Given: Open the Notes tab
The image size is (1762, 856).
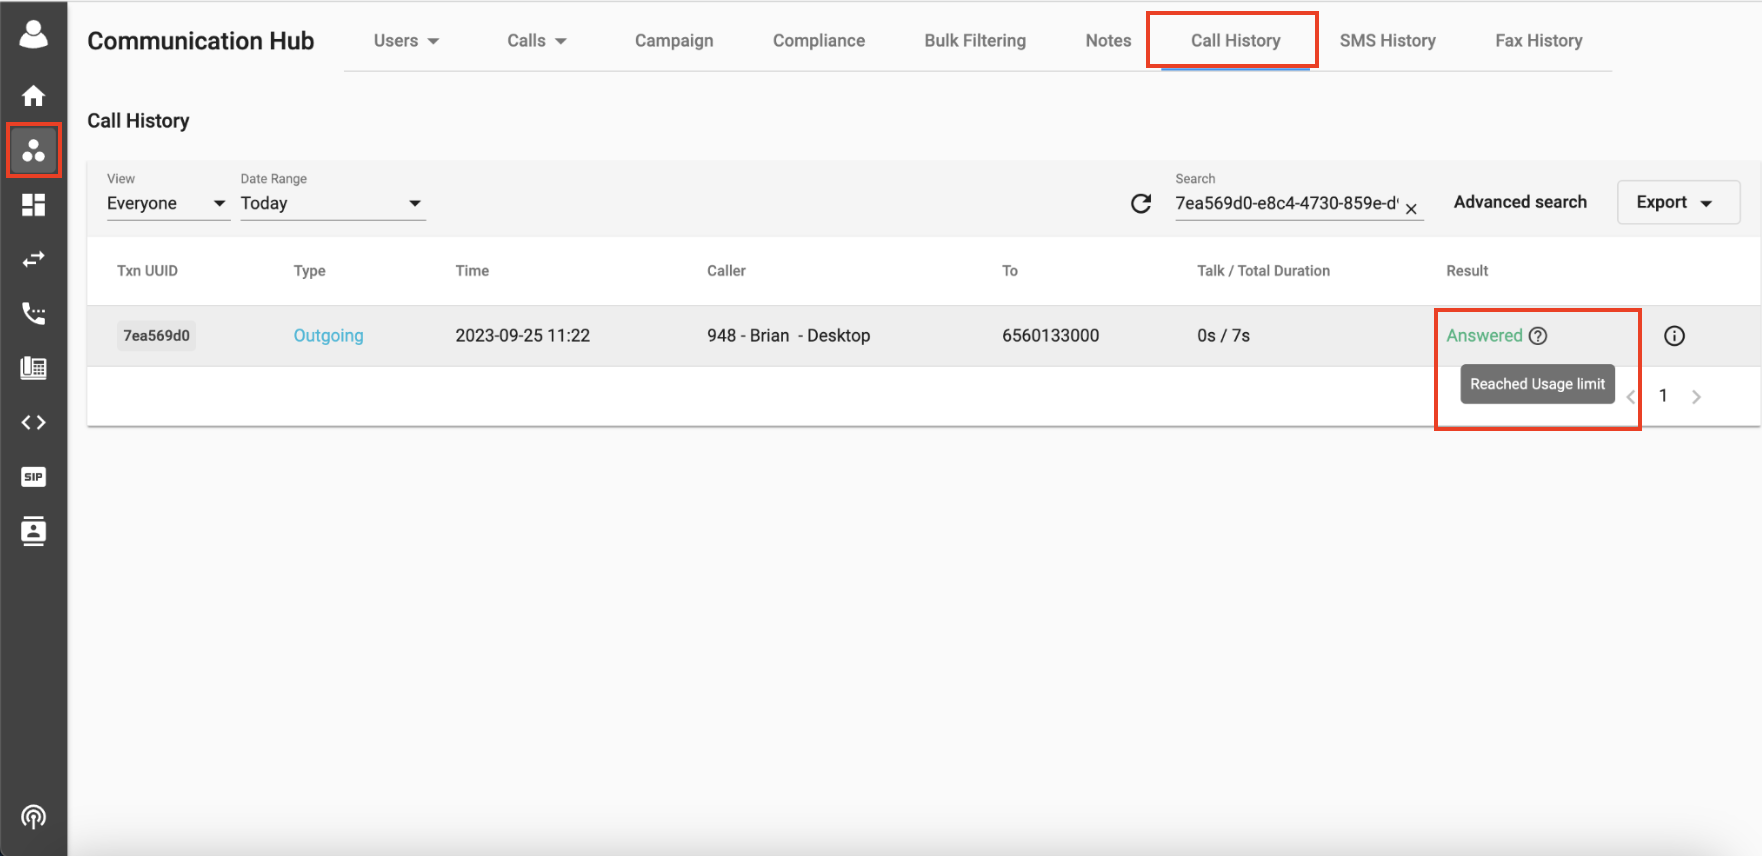Looking at the screenshot, I should [1108, 41].
